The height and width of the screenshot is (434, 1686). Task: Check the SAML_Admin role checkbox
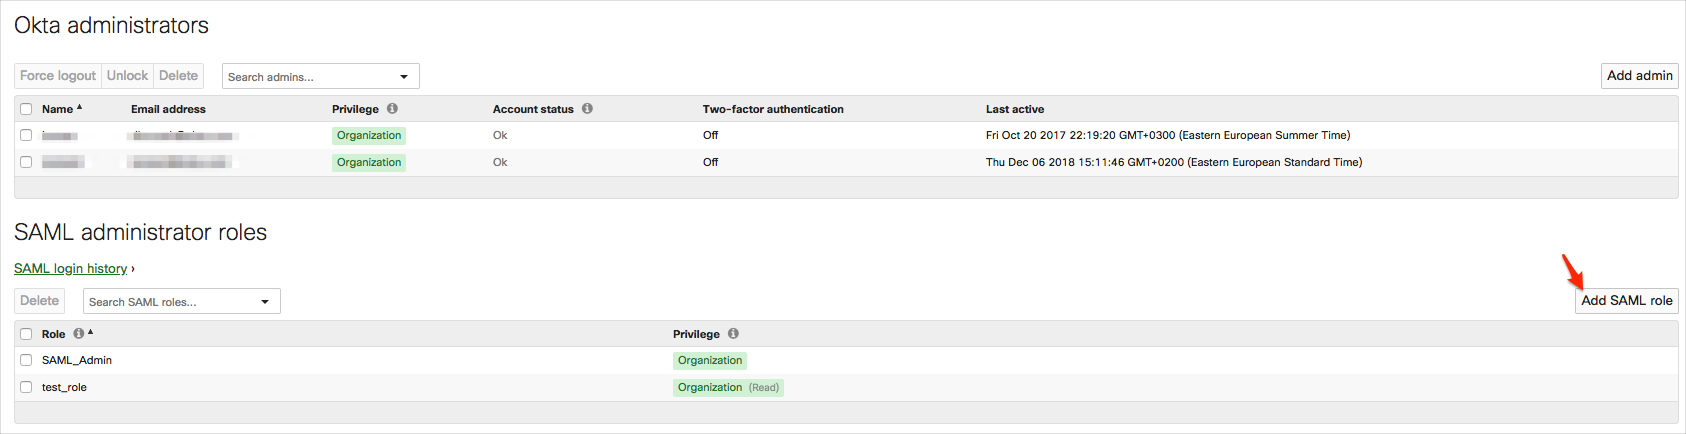26,360
